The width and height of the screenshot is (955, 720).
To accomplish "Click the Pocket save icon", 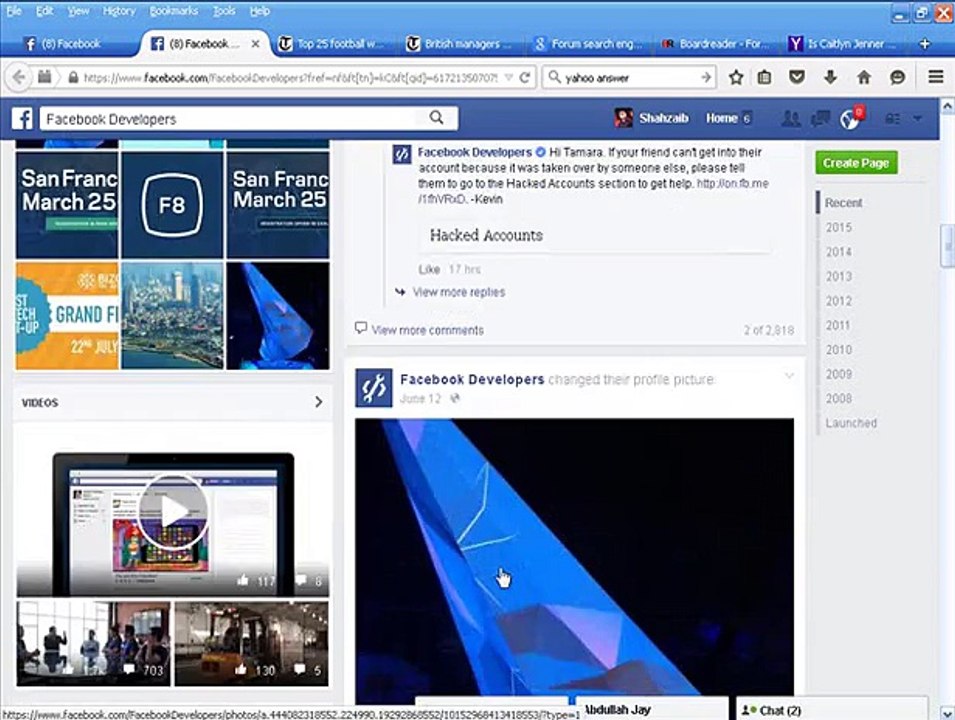I will coord(797,77).
